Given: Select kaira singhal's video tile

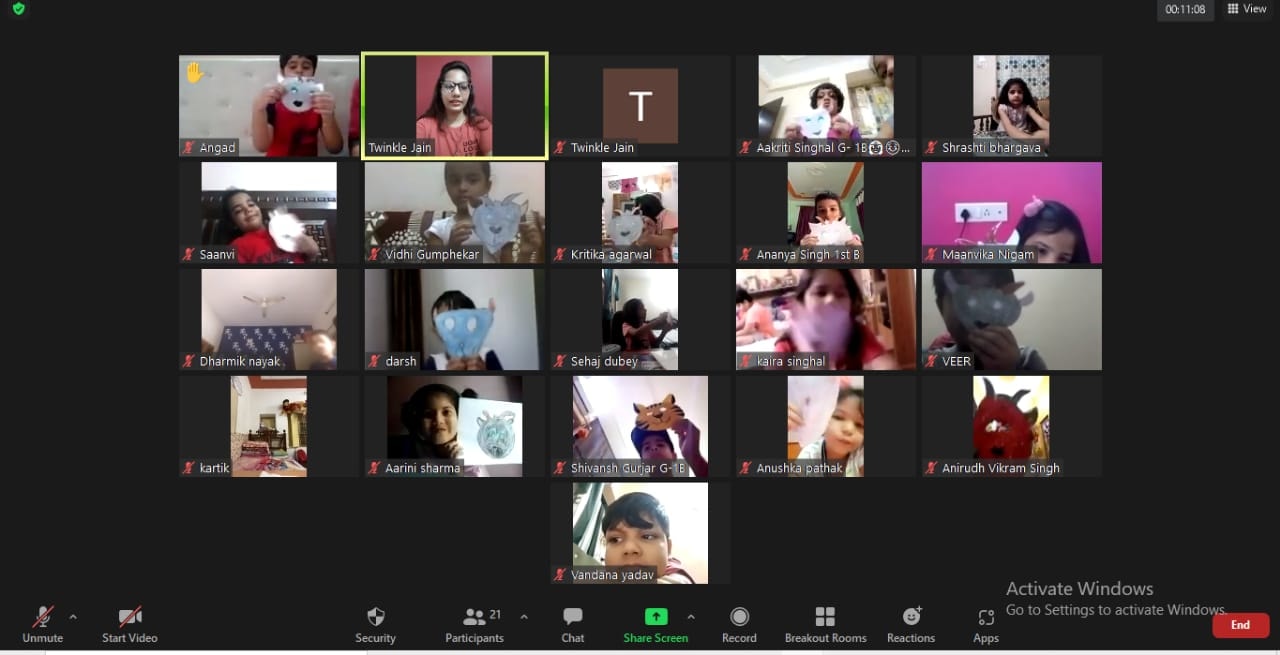Looking at the screenshot, I should [826, 320].
